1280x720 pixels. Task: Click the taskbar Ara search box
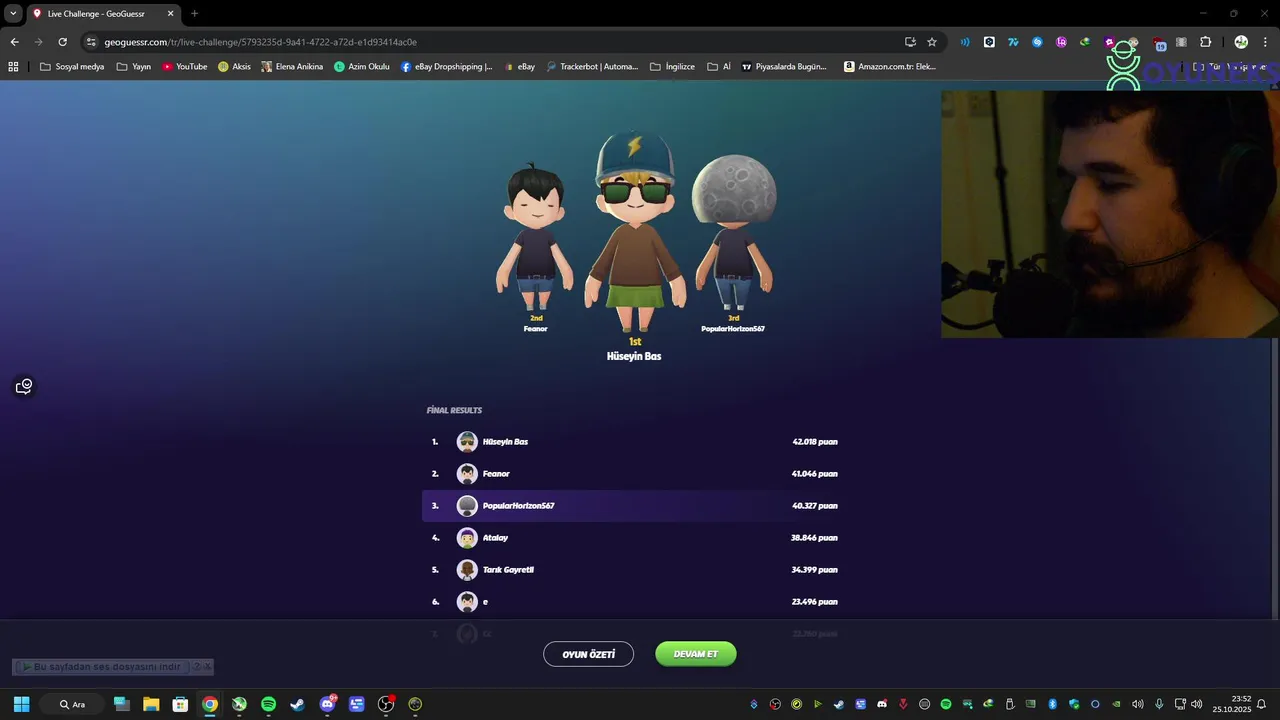[x=72, y=704]
